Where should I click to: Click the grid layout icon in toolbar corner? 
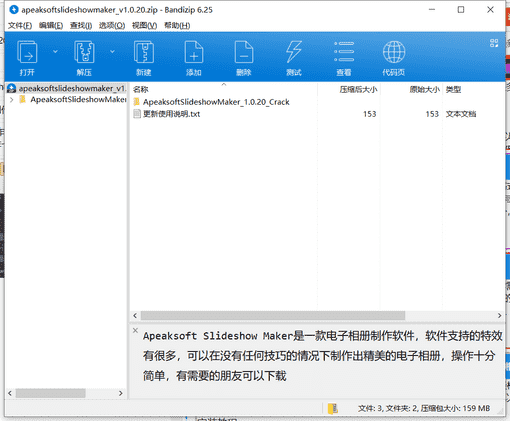click(x=494, y=43)
